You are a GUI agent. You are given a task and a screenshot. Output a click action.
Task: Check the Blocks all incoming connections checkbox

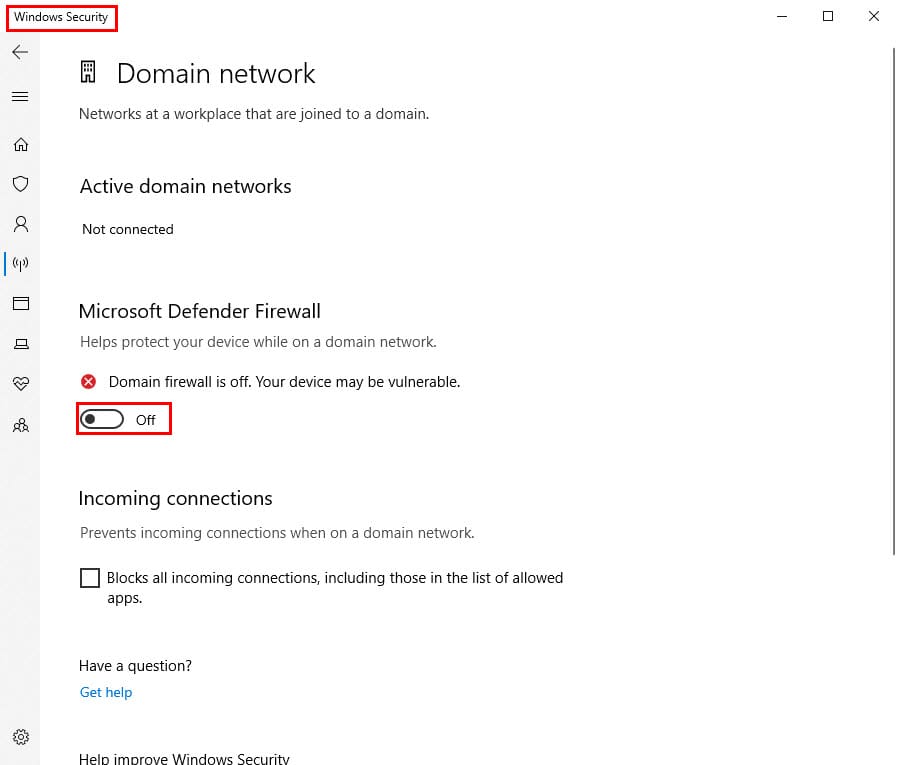90,578
